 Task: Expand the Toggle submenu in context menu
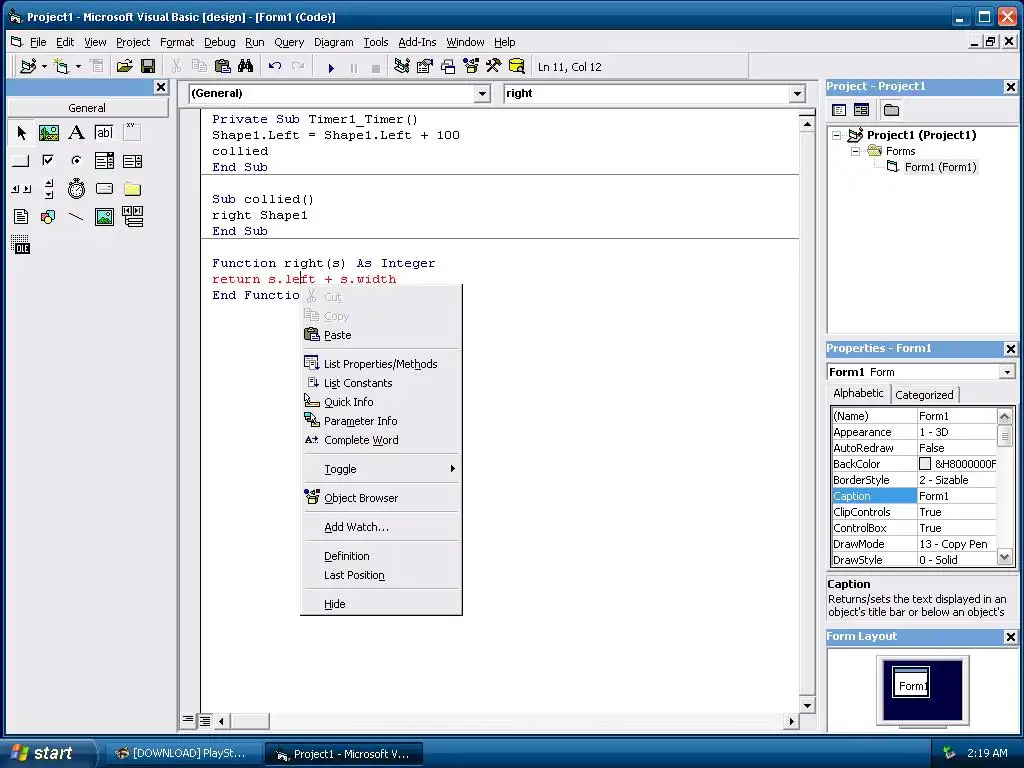coord(381,469)
